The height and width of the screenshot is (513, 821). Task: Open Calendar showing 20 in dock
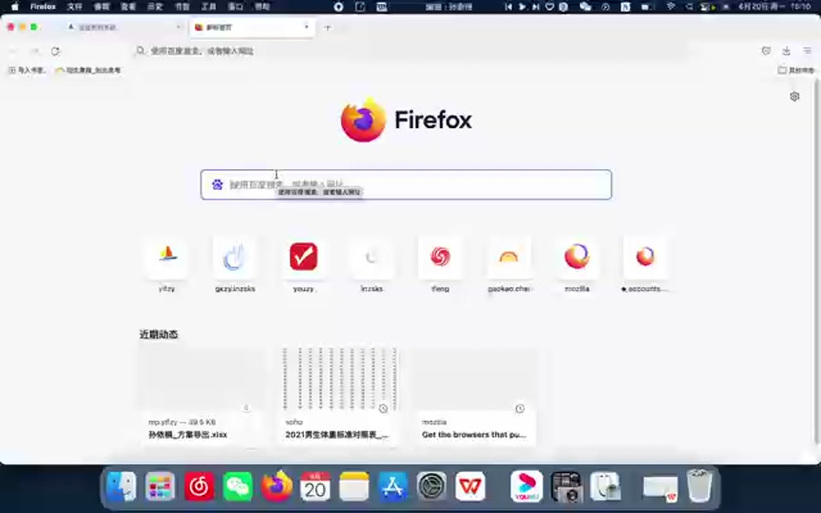point(315,487)
